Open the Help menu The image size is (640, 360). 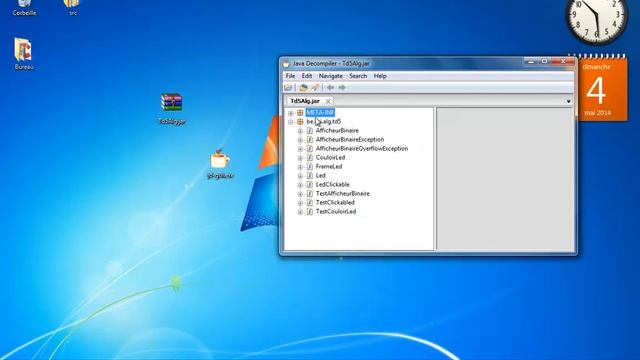pos(380,76)
